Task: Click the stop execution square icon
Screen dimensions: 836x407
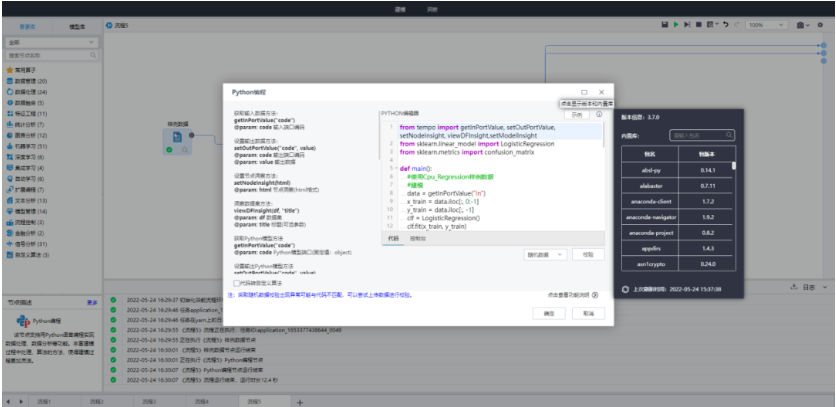Action: tap(699, 23)
